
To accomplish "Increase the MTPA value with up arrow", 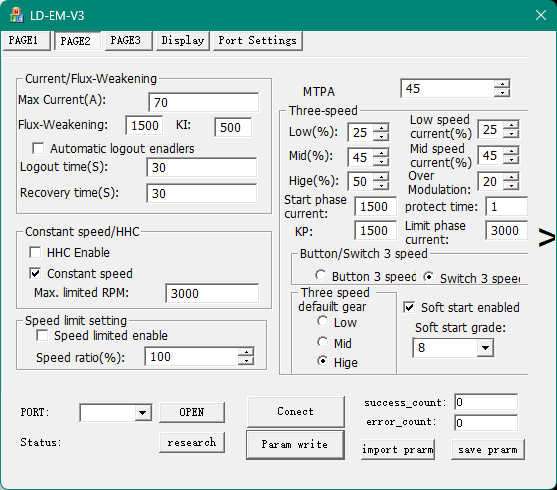I will [502, 84].
